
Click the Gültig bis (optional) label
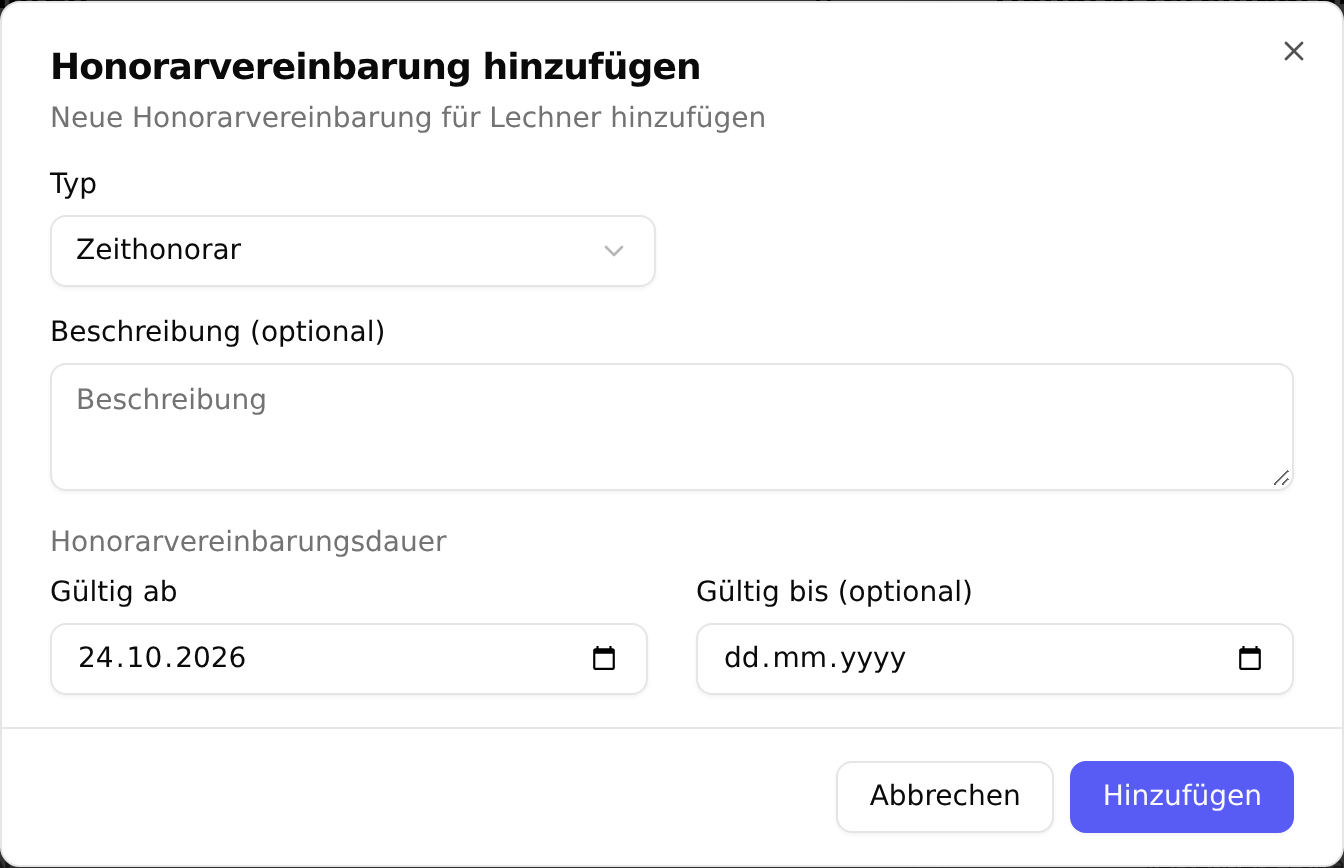pos(834,593)
